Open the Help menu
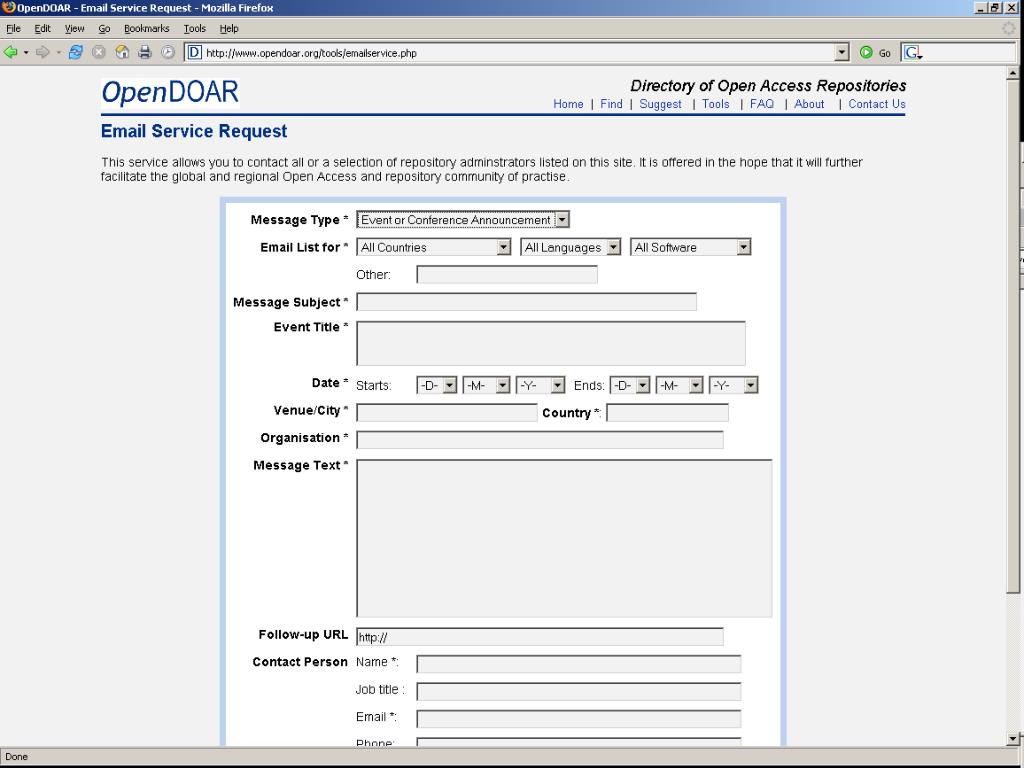The image size is (1024, 768). 229,29
